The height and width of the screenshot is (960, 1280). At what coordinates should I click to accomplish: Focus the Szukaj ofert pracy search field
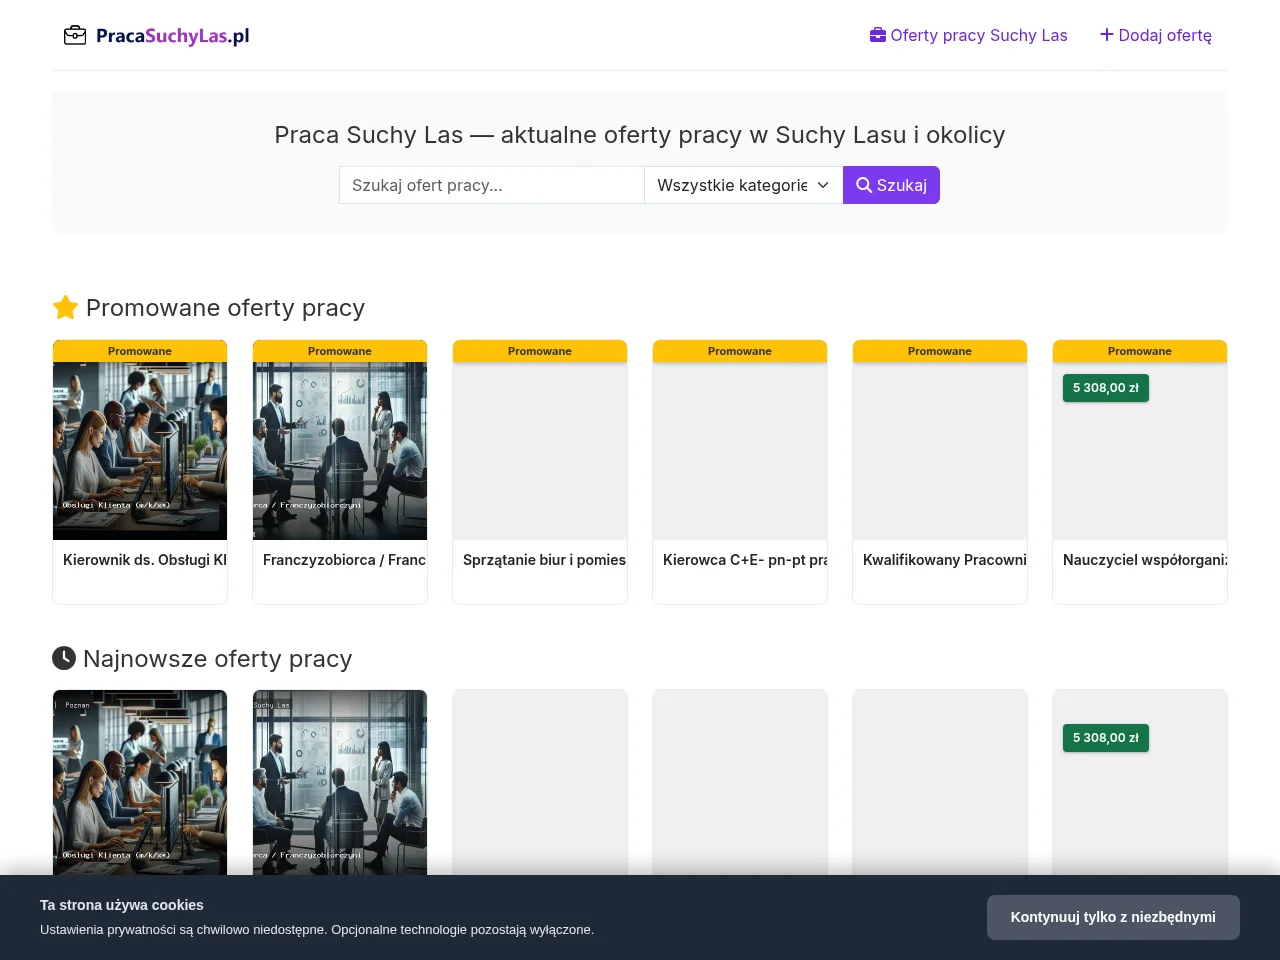[x=492, y=185]
